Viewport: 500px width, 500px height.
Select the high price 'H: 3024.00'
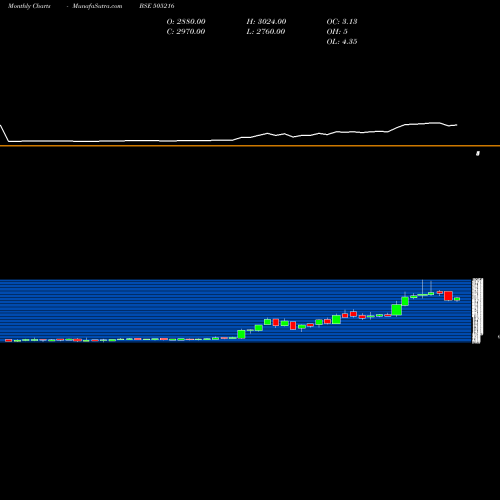pos(266,22)
